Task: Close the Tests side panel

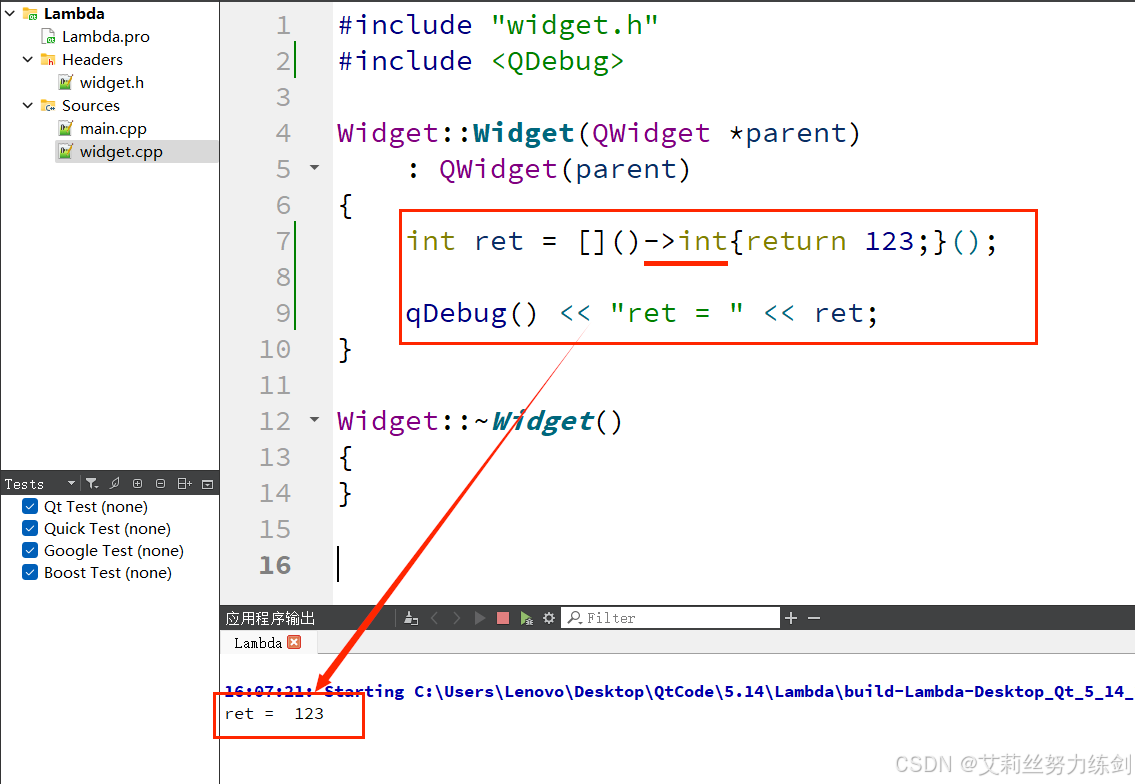Action: tap(208, 484)
